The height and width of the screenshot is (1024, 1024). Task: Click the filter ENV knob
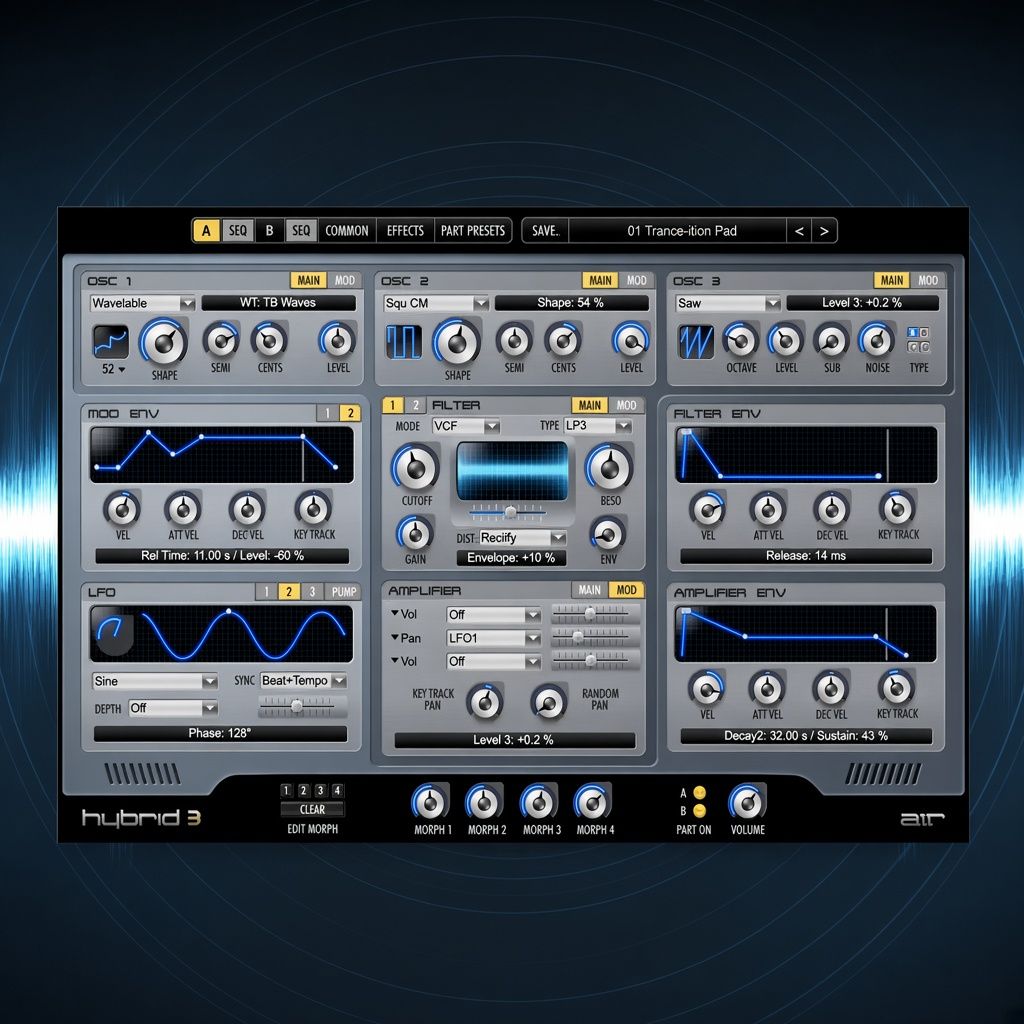[x=607, y=535]
